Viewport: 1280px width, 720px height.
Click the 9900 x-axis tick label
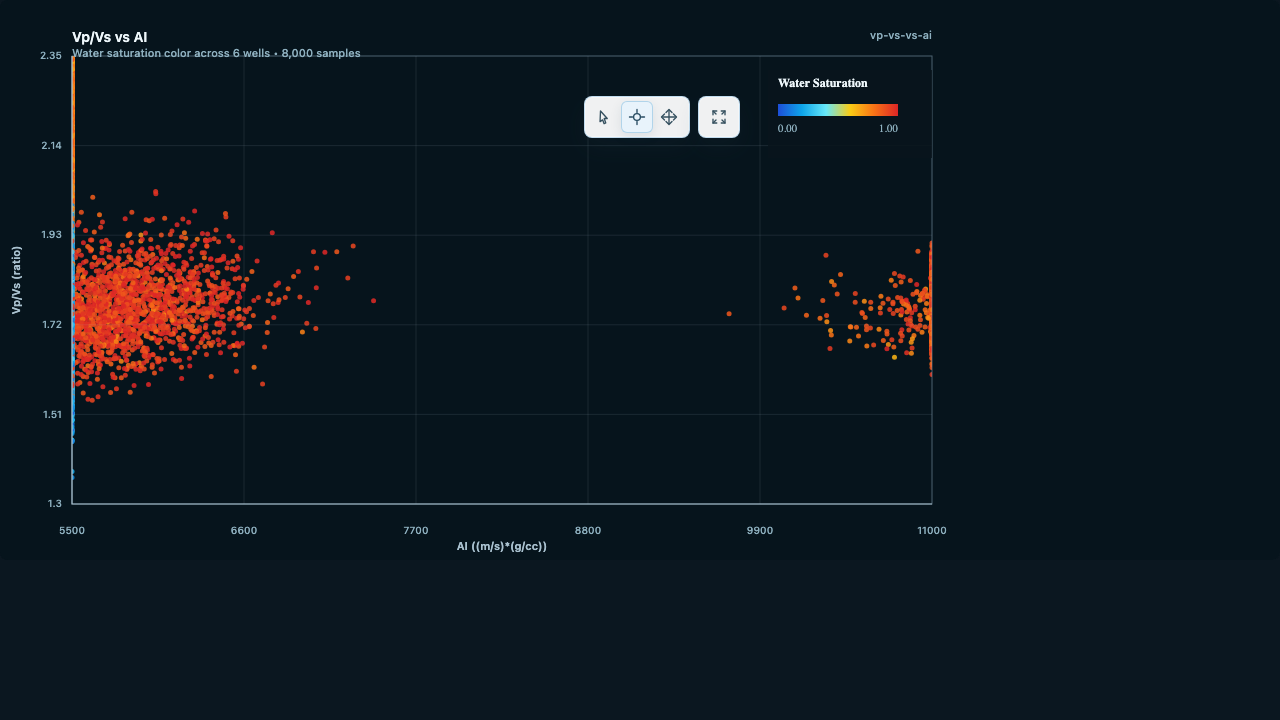(x=759, y=530)
